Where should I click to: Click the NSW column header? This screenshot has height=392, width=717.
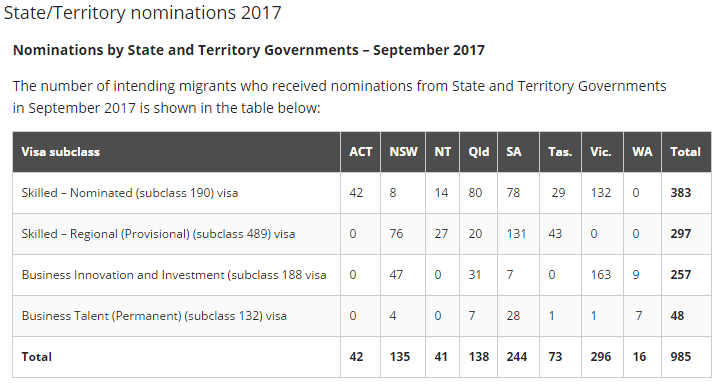[403, 152]
